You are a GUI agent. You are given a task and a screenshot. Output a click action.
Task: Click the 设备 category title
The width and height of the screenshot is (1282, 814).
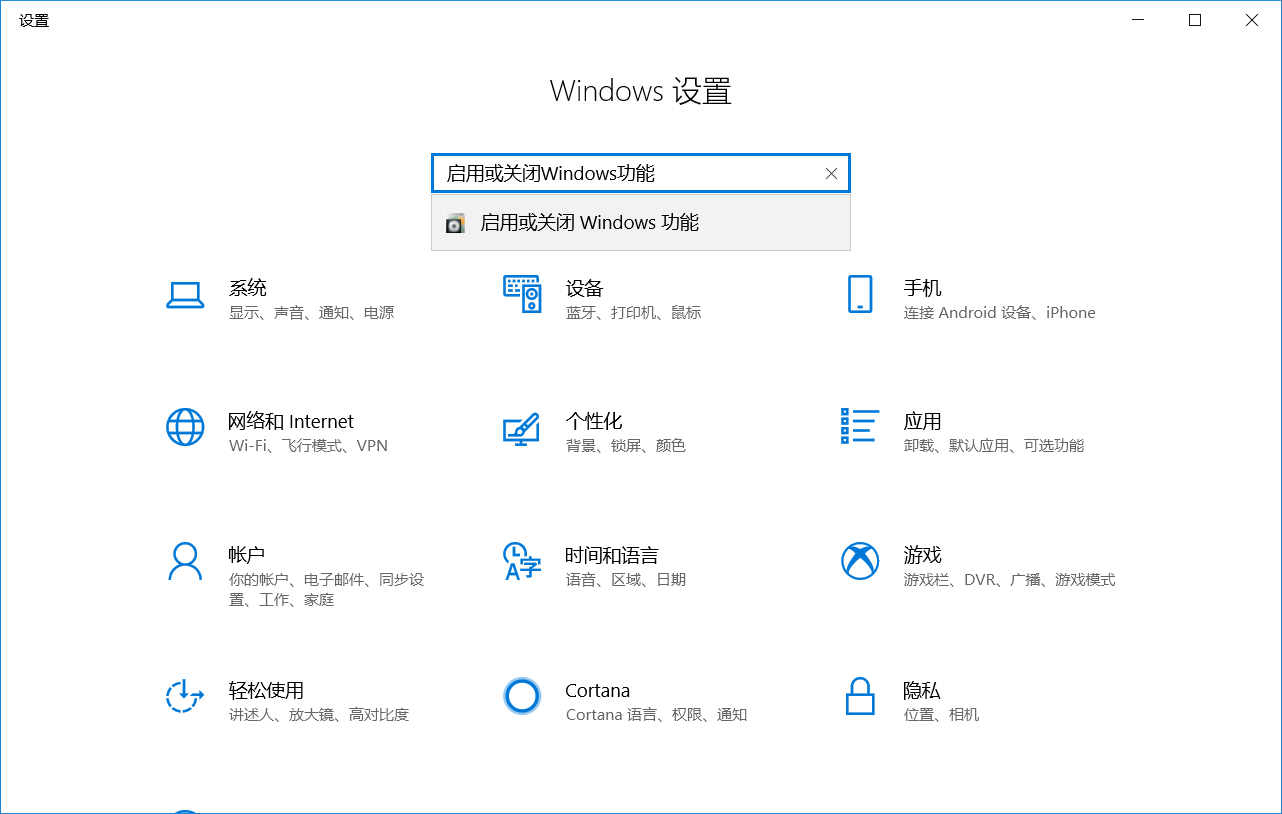(x=585, y=288)
